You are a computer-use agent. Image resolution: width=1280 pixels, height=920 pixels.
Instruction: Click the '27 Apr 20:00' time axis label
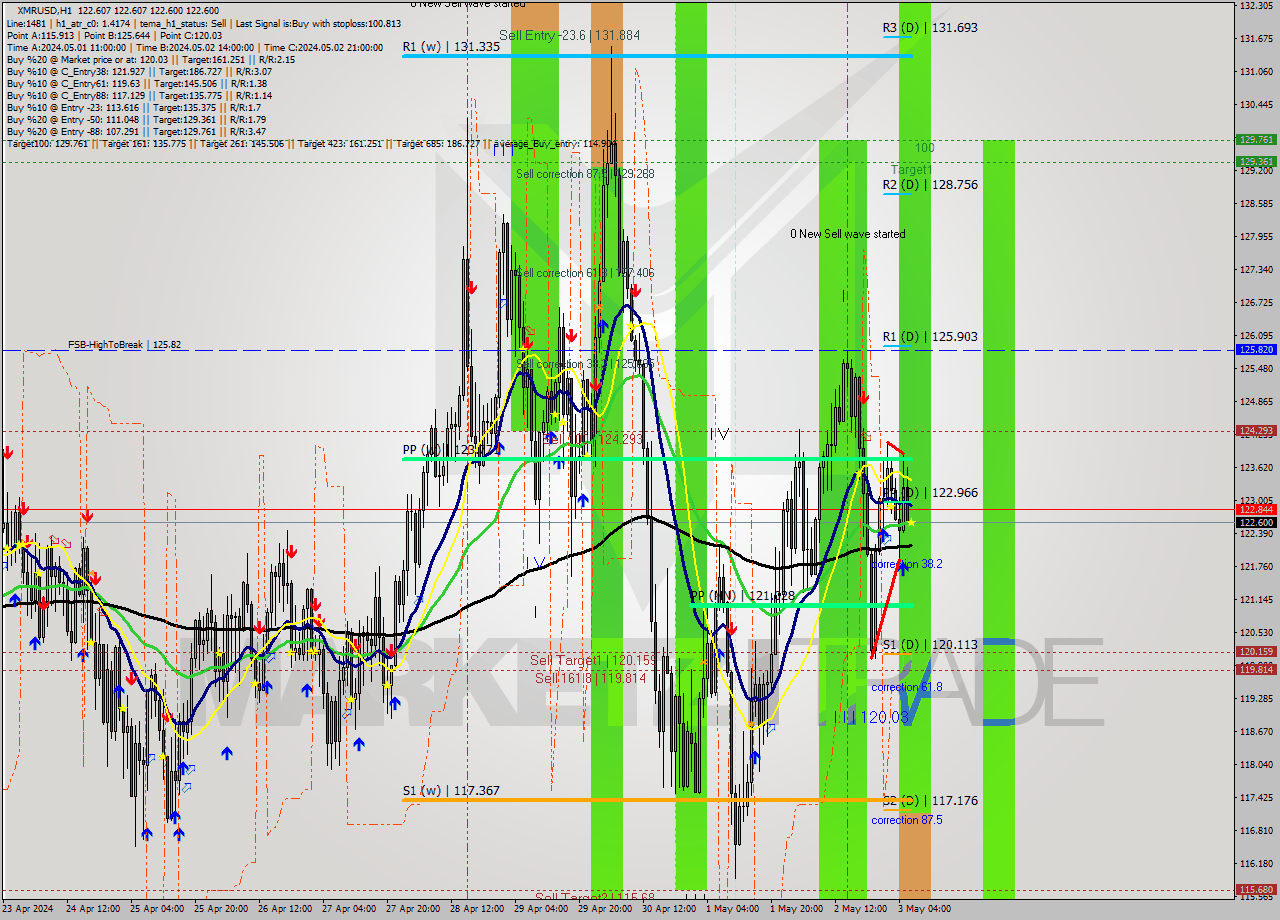point(413,909)
